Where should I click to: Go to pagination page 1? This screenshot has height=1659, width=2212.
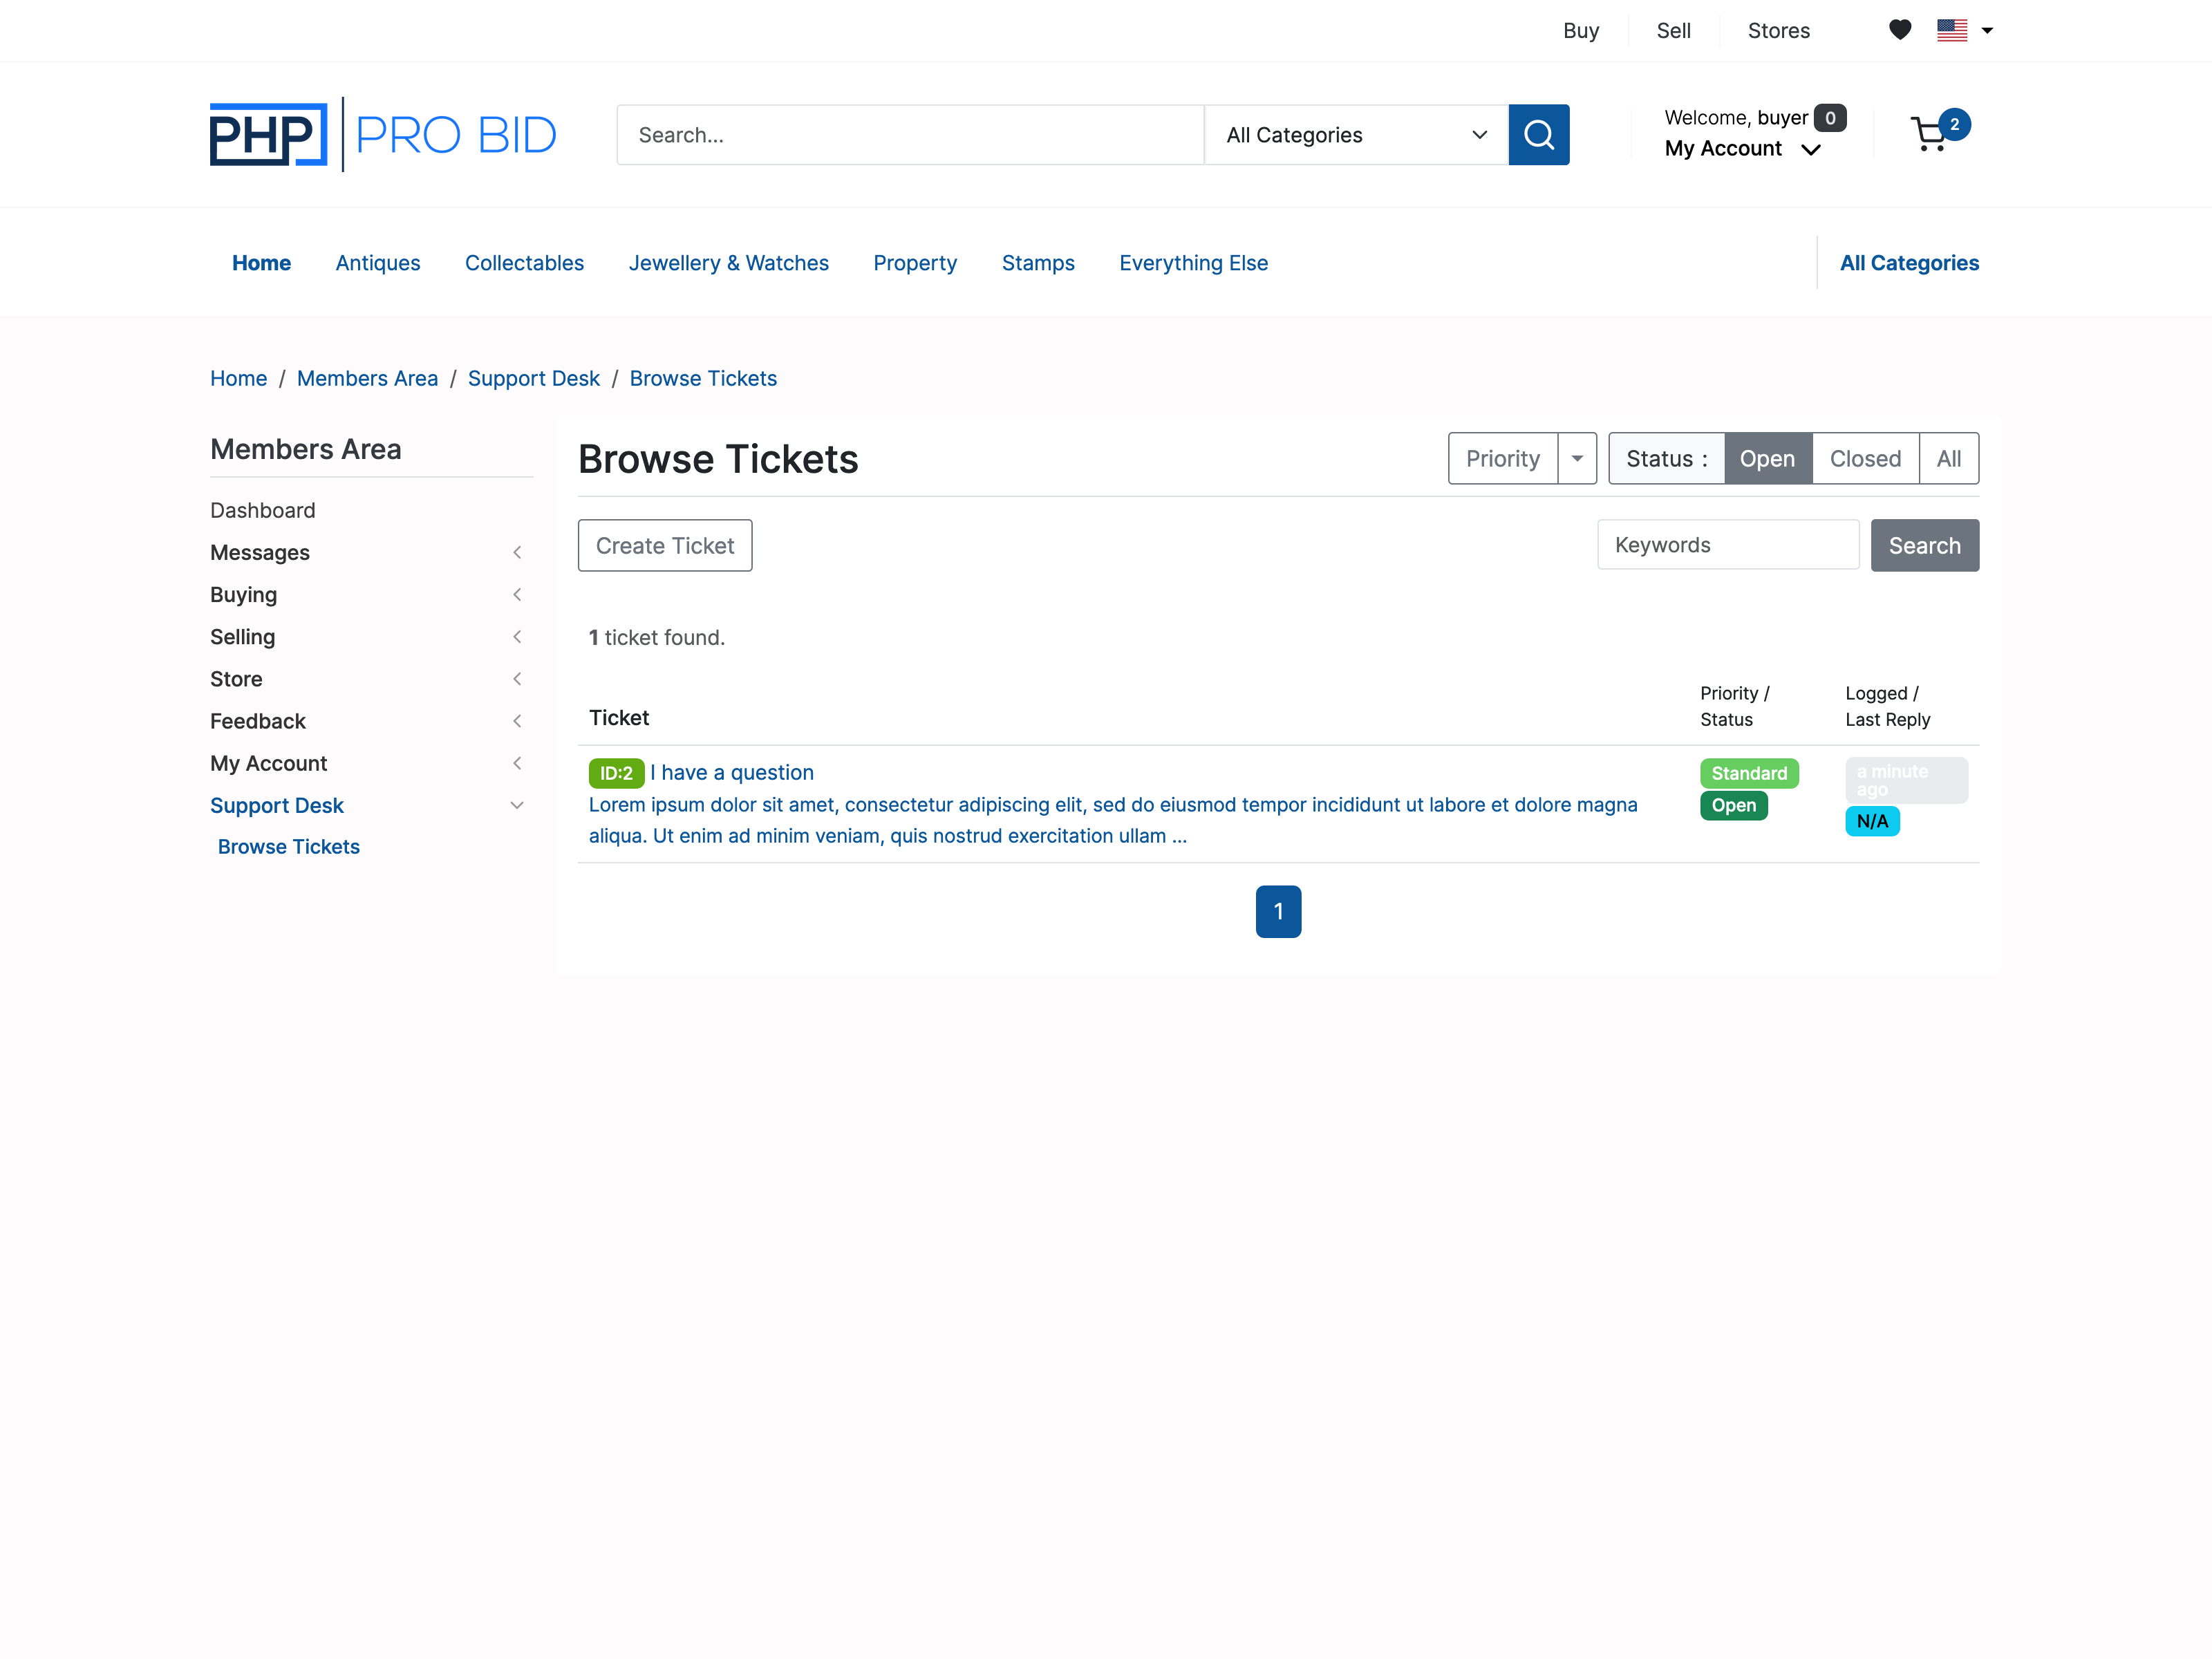pos(1278,912)
